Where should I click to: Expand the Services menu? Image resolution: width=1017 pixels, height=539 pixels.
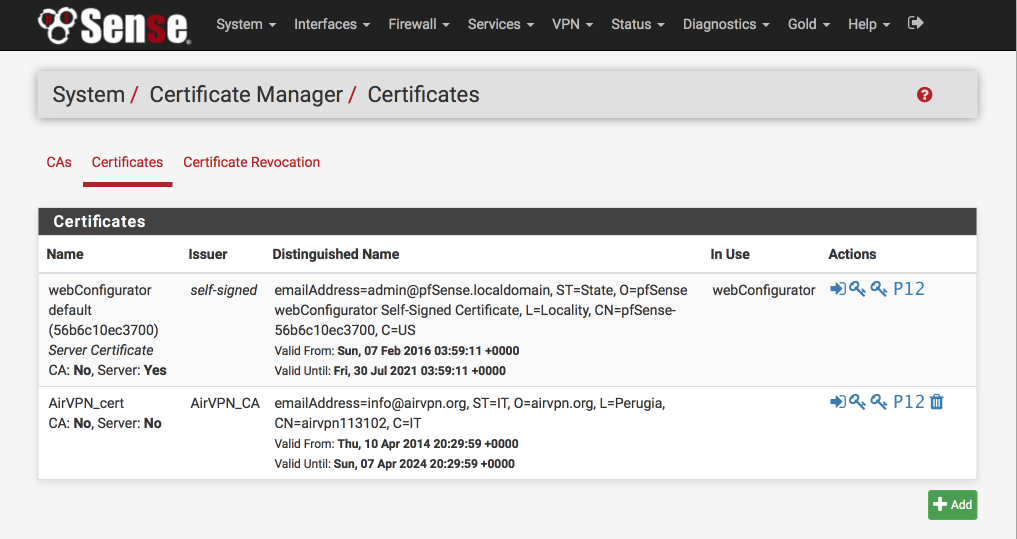pos(501,24)
